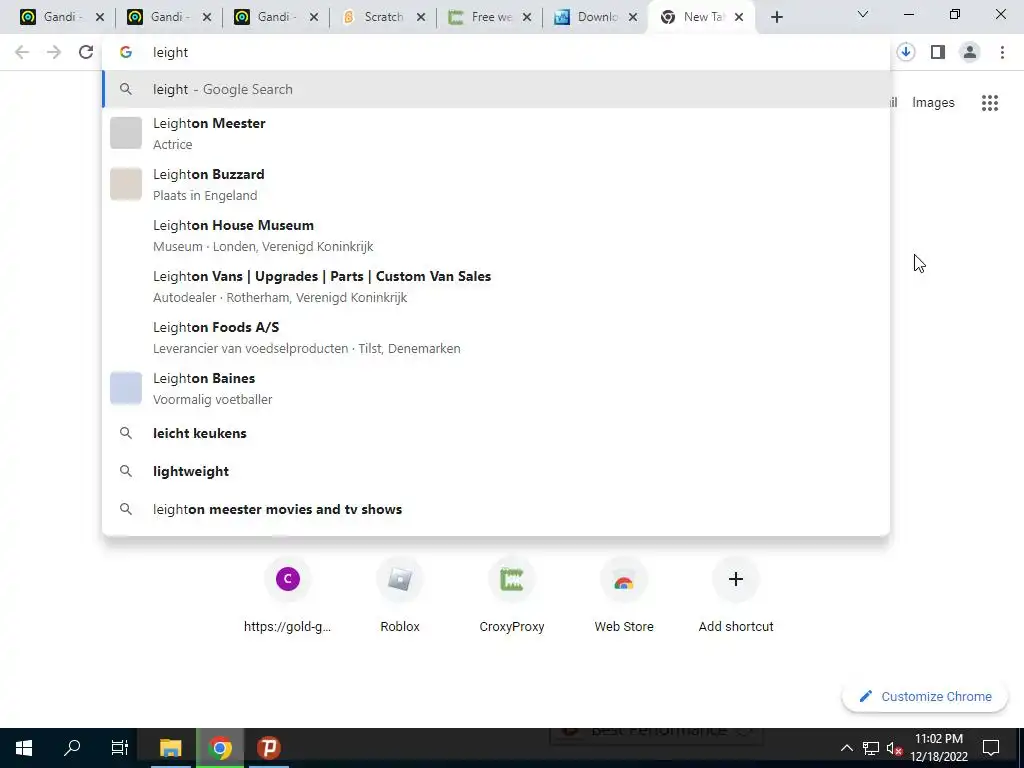Click the address bar with 'leight'
This screenshot has width=1024, height=768.
click(x=496, y=52)
